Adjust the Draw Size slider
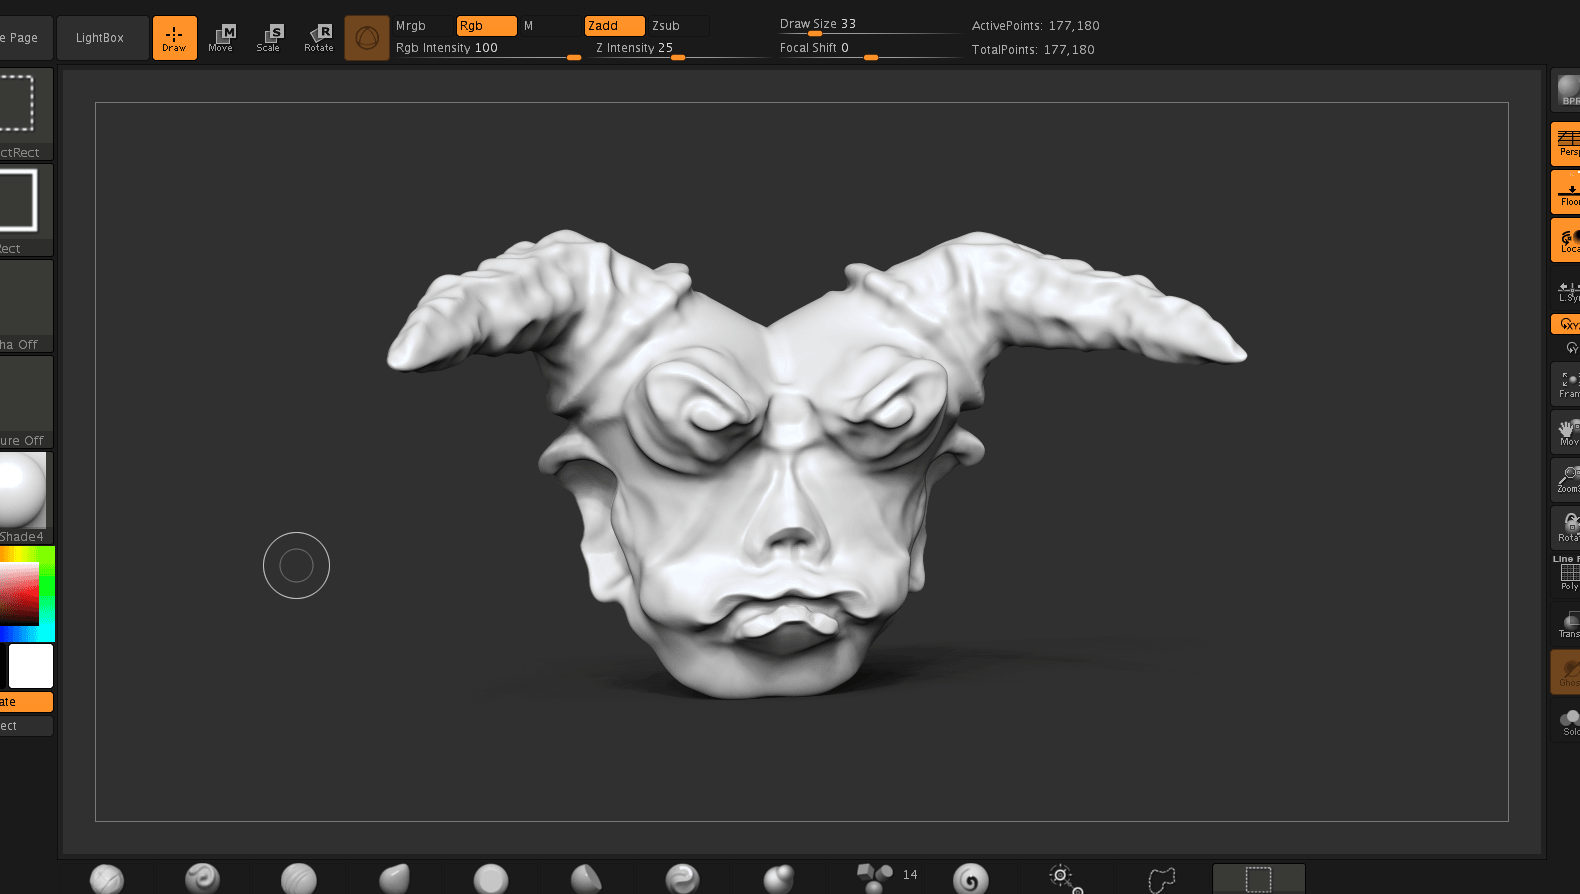Image resolution: width=1580 pixels, height=894 pixels. [x=868, y=25]
